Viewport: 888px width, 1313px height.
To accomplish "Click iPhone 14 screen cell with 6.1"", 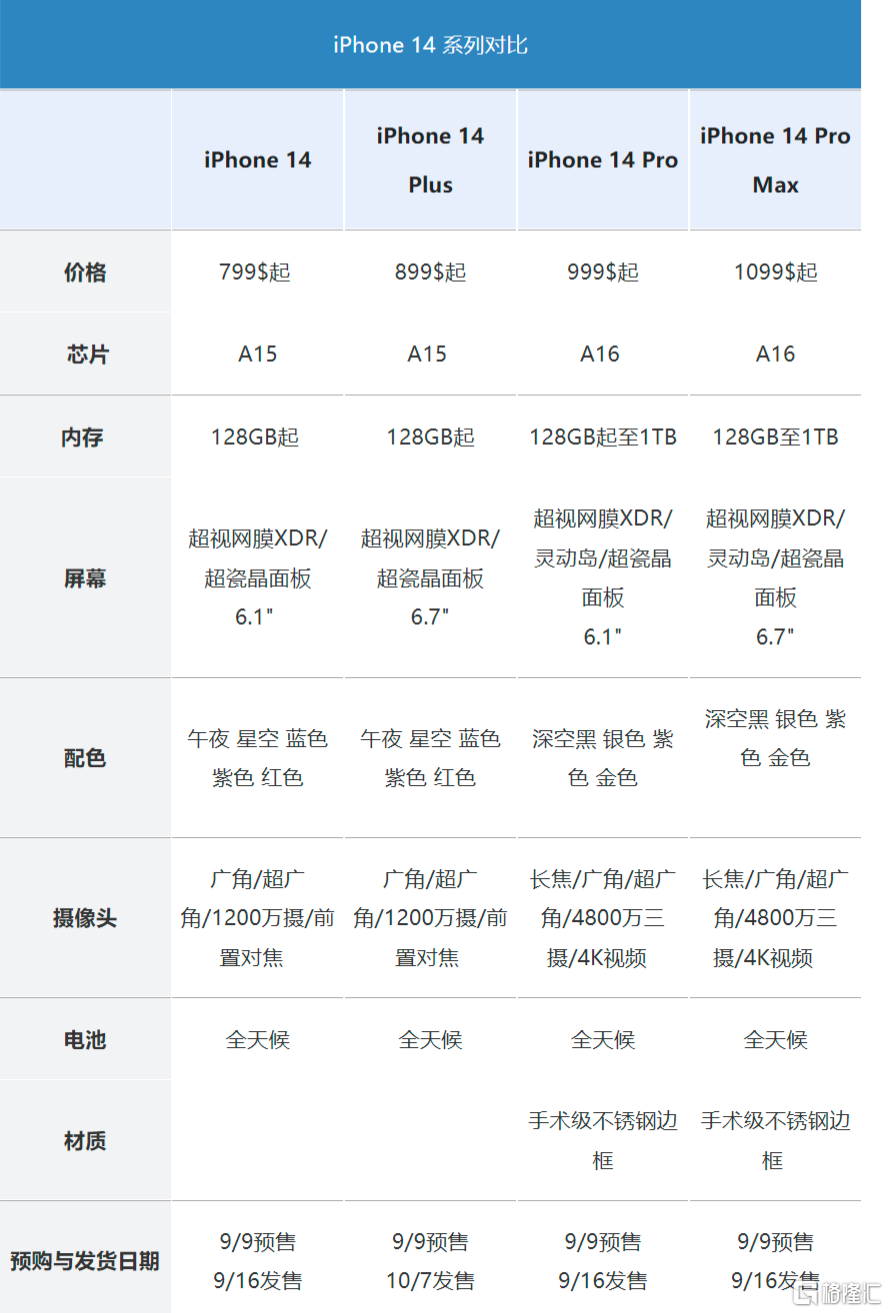I will (x=258, y=578).
